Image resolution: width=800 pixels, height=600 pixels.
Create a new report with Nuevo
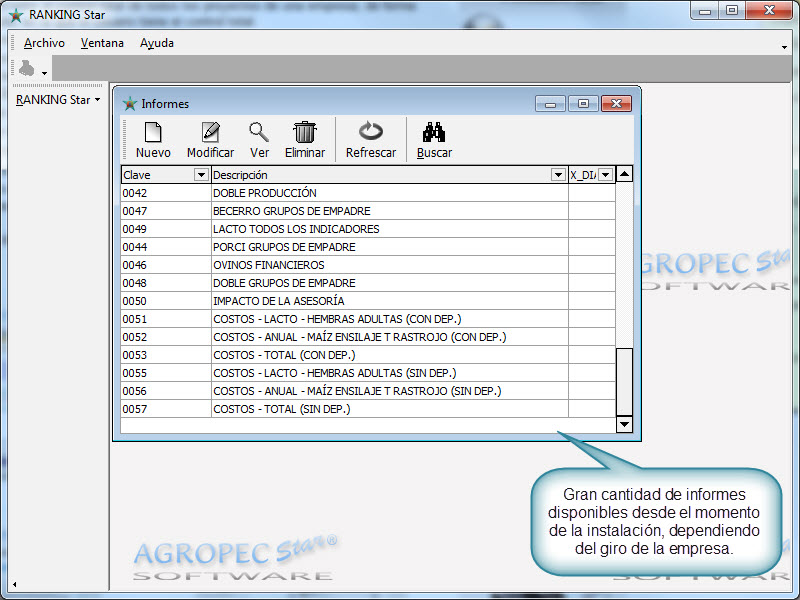[153, 140]
